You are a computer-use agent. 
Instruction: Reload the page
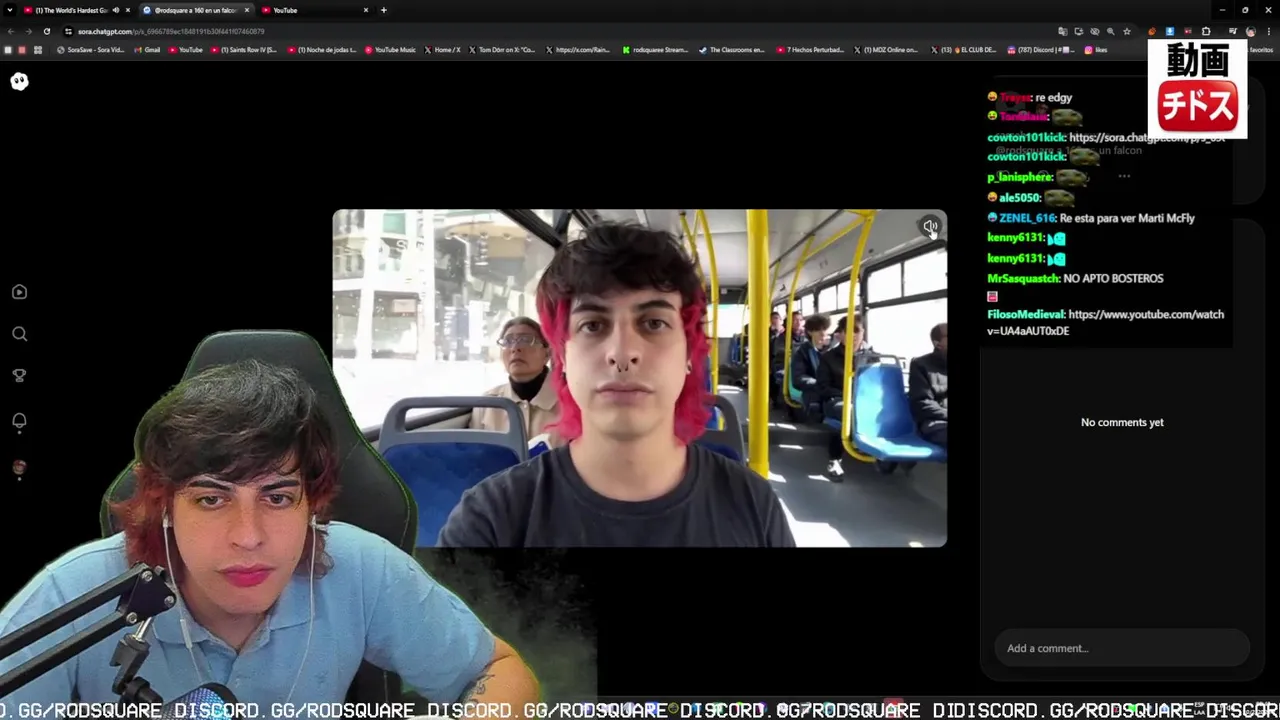pos(47,31)
